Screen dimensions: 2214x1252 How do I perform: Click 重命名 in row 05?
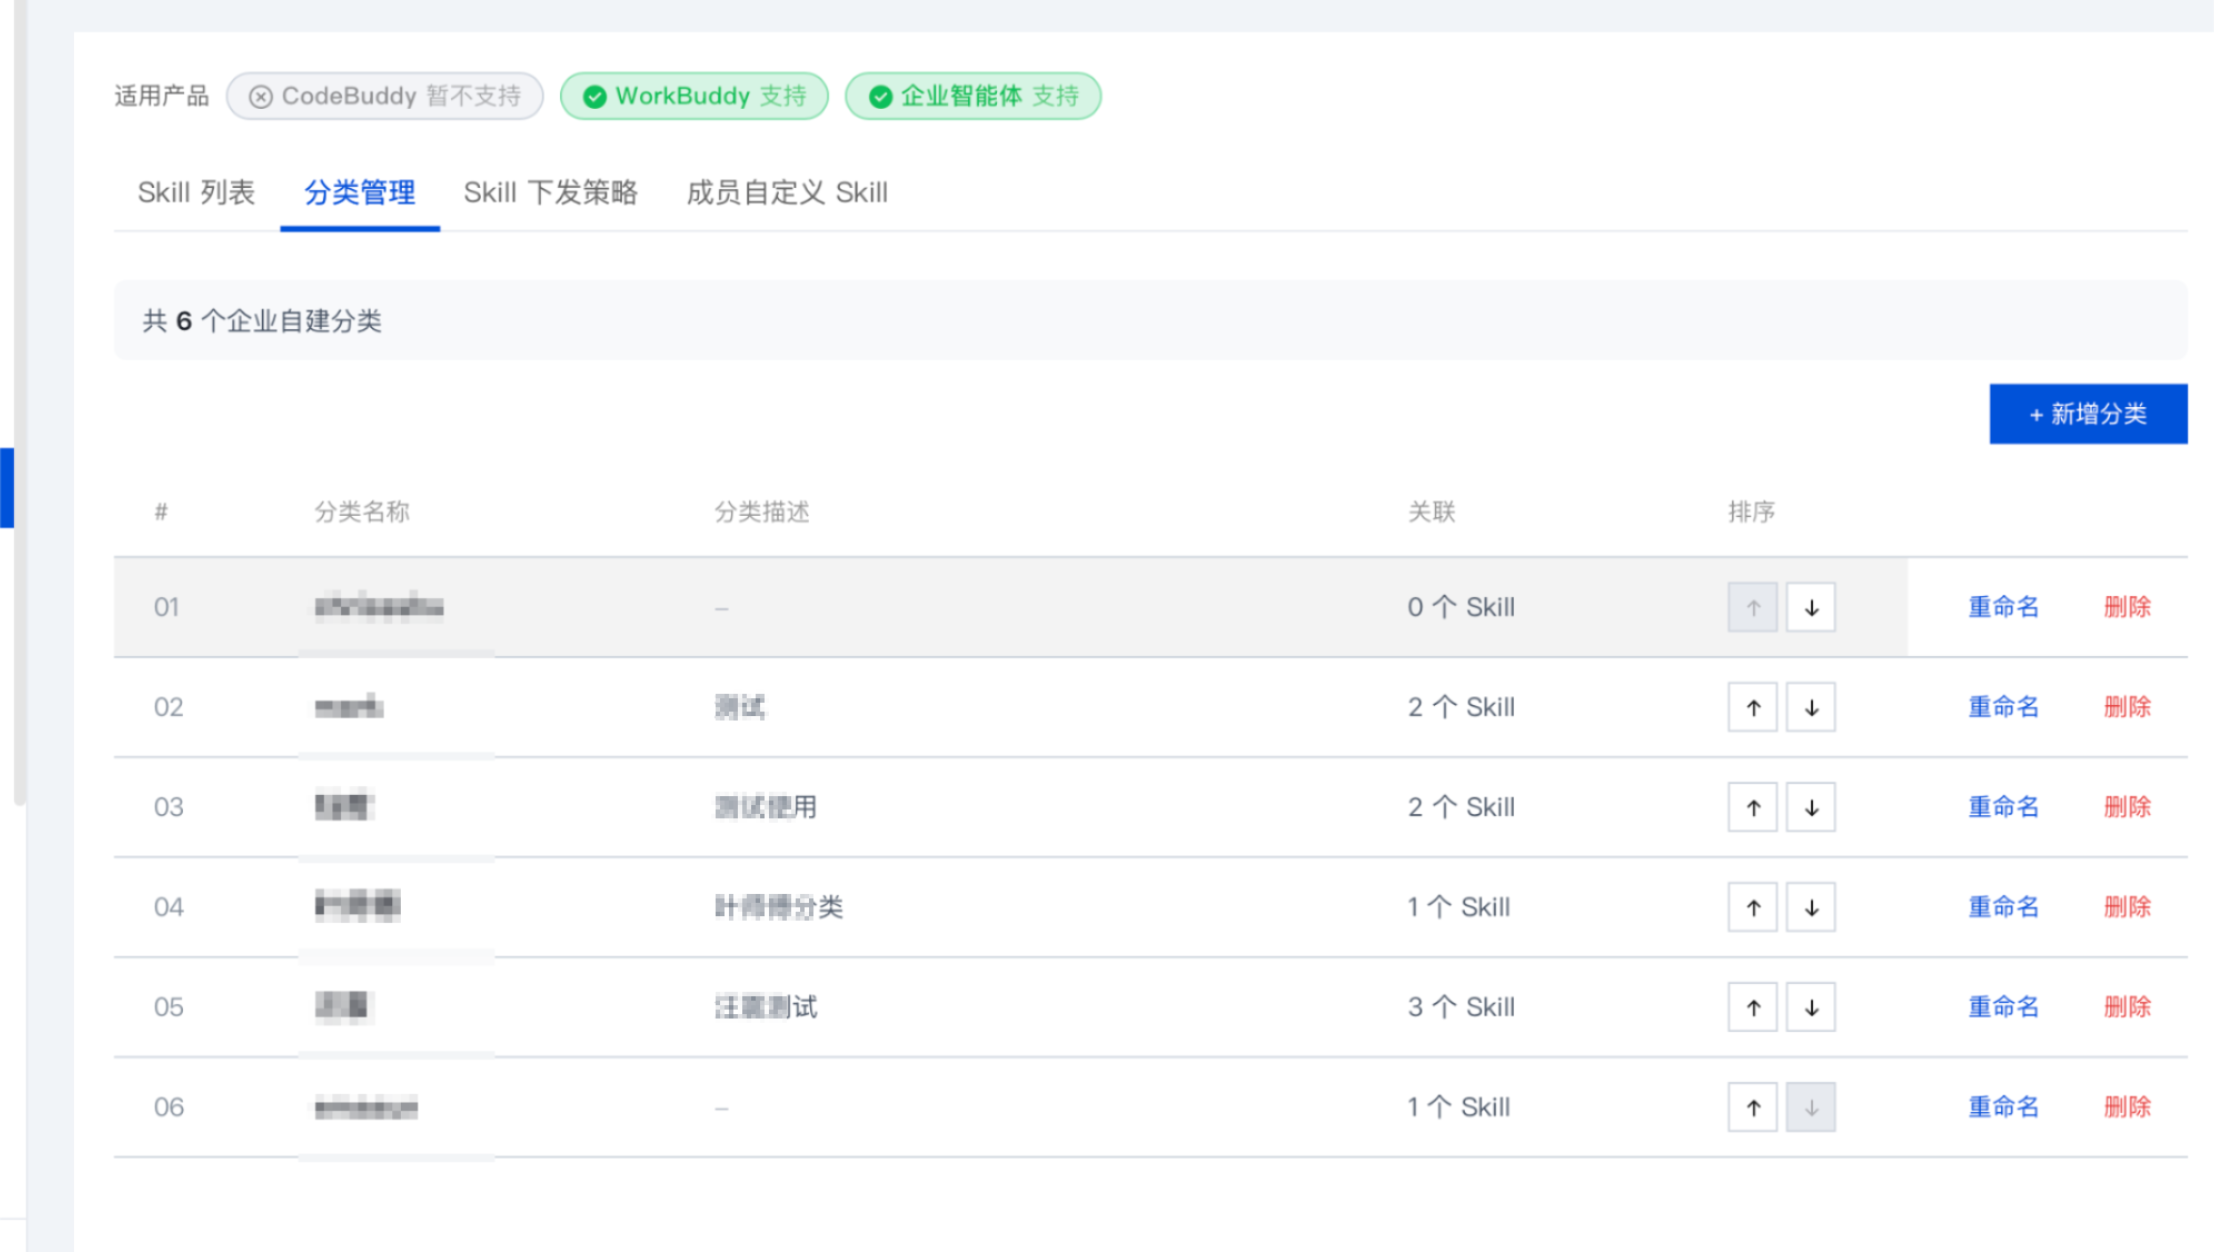tap(2003, 1007)
